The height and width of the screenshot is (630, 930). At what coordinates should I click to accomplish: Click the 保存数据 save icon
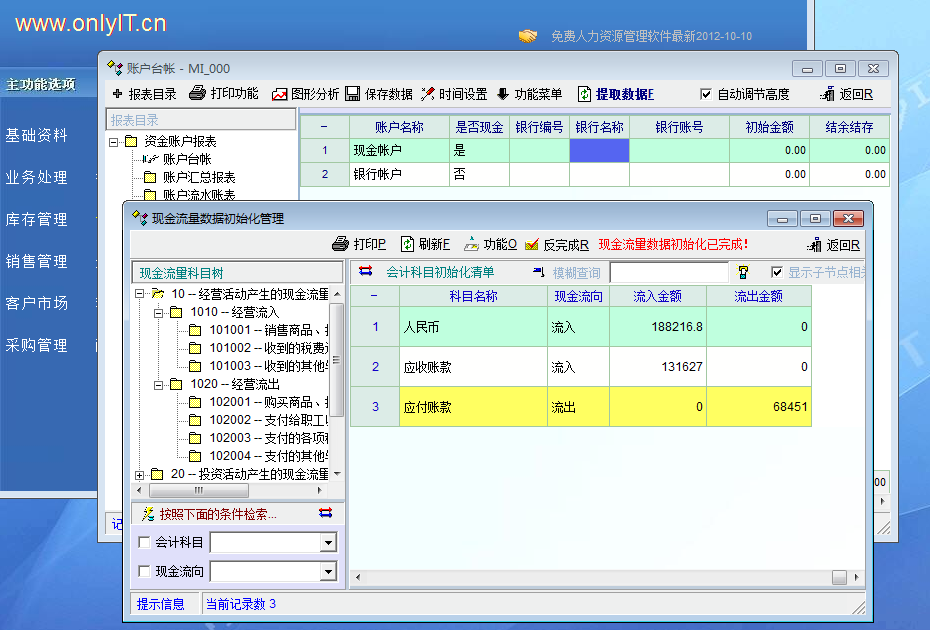click(353, 94)
